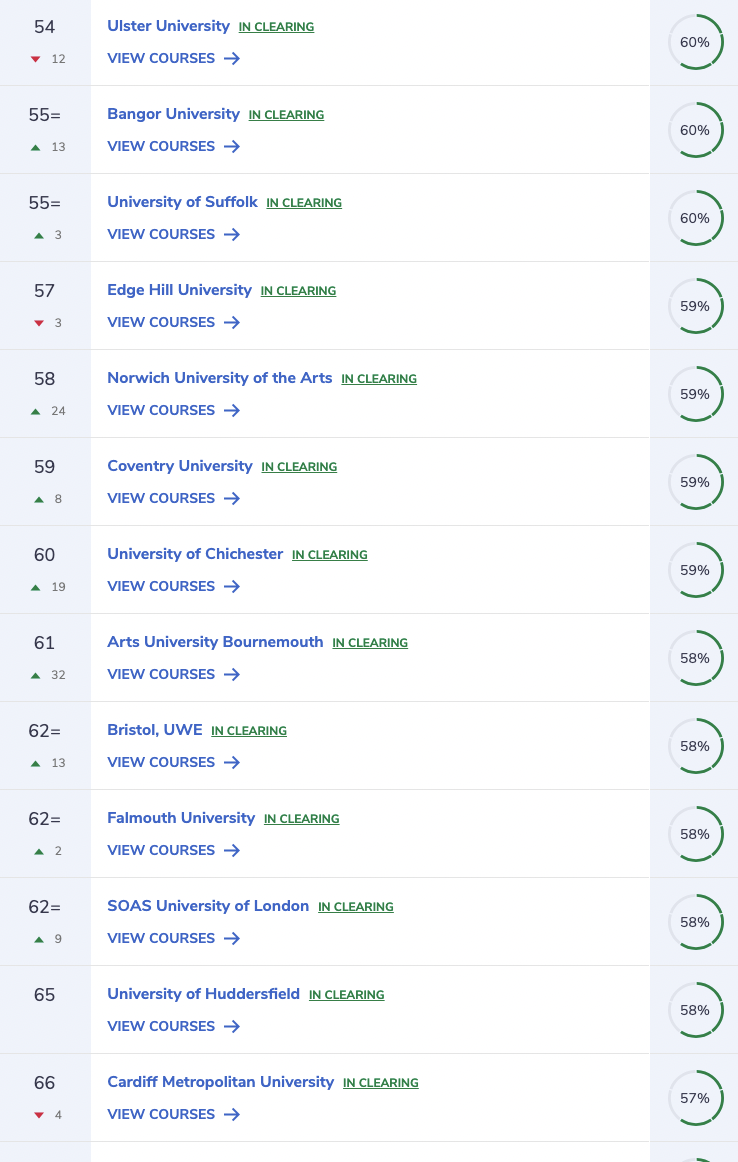The image size is (738, 1162).
Task: Click In Clearing tag beside Cardiff Metropolitan University
Action: 380,1083
